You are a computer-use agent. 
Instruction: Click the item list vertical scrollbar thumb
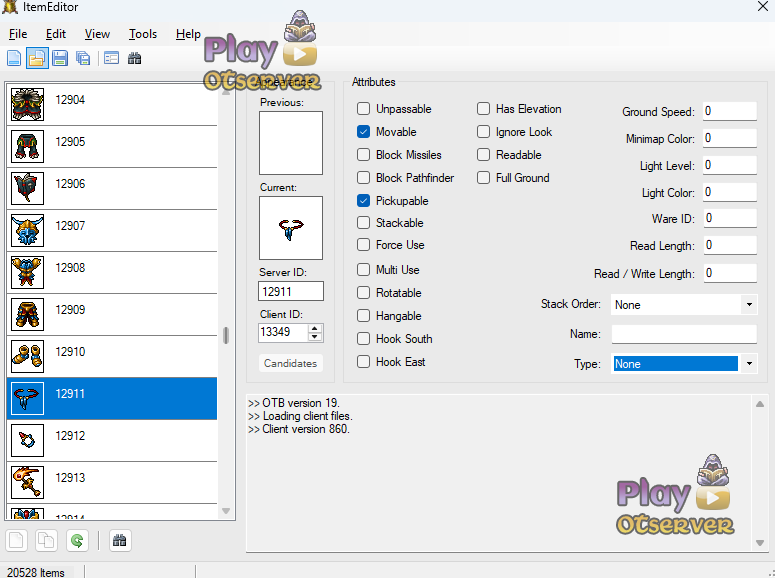click(226, 335)
